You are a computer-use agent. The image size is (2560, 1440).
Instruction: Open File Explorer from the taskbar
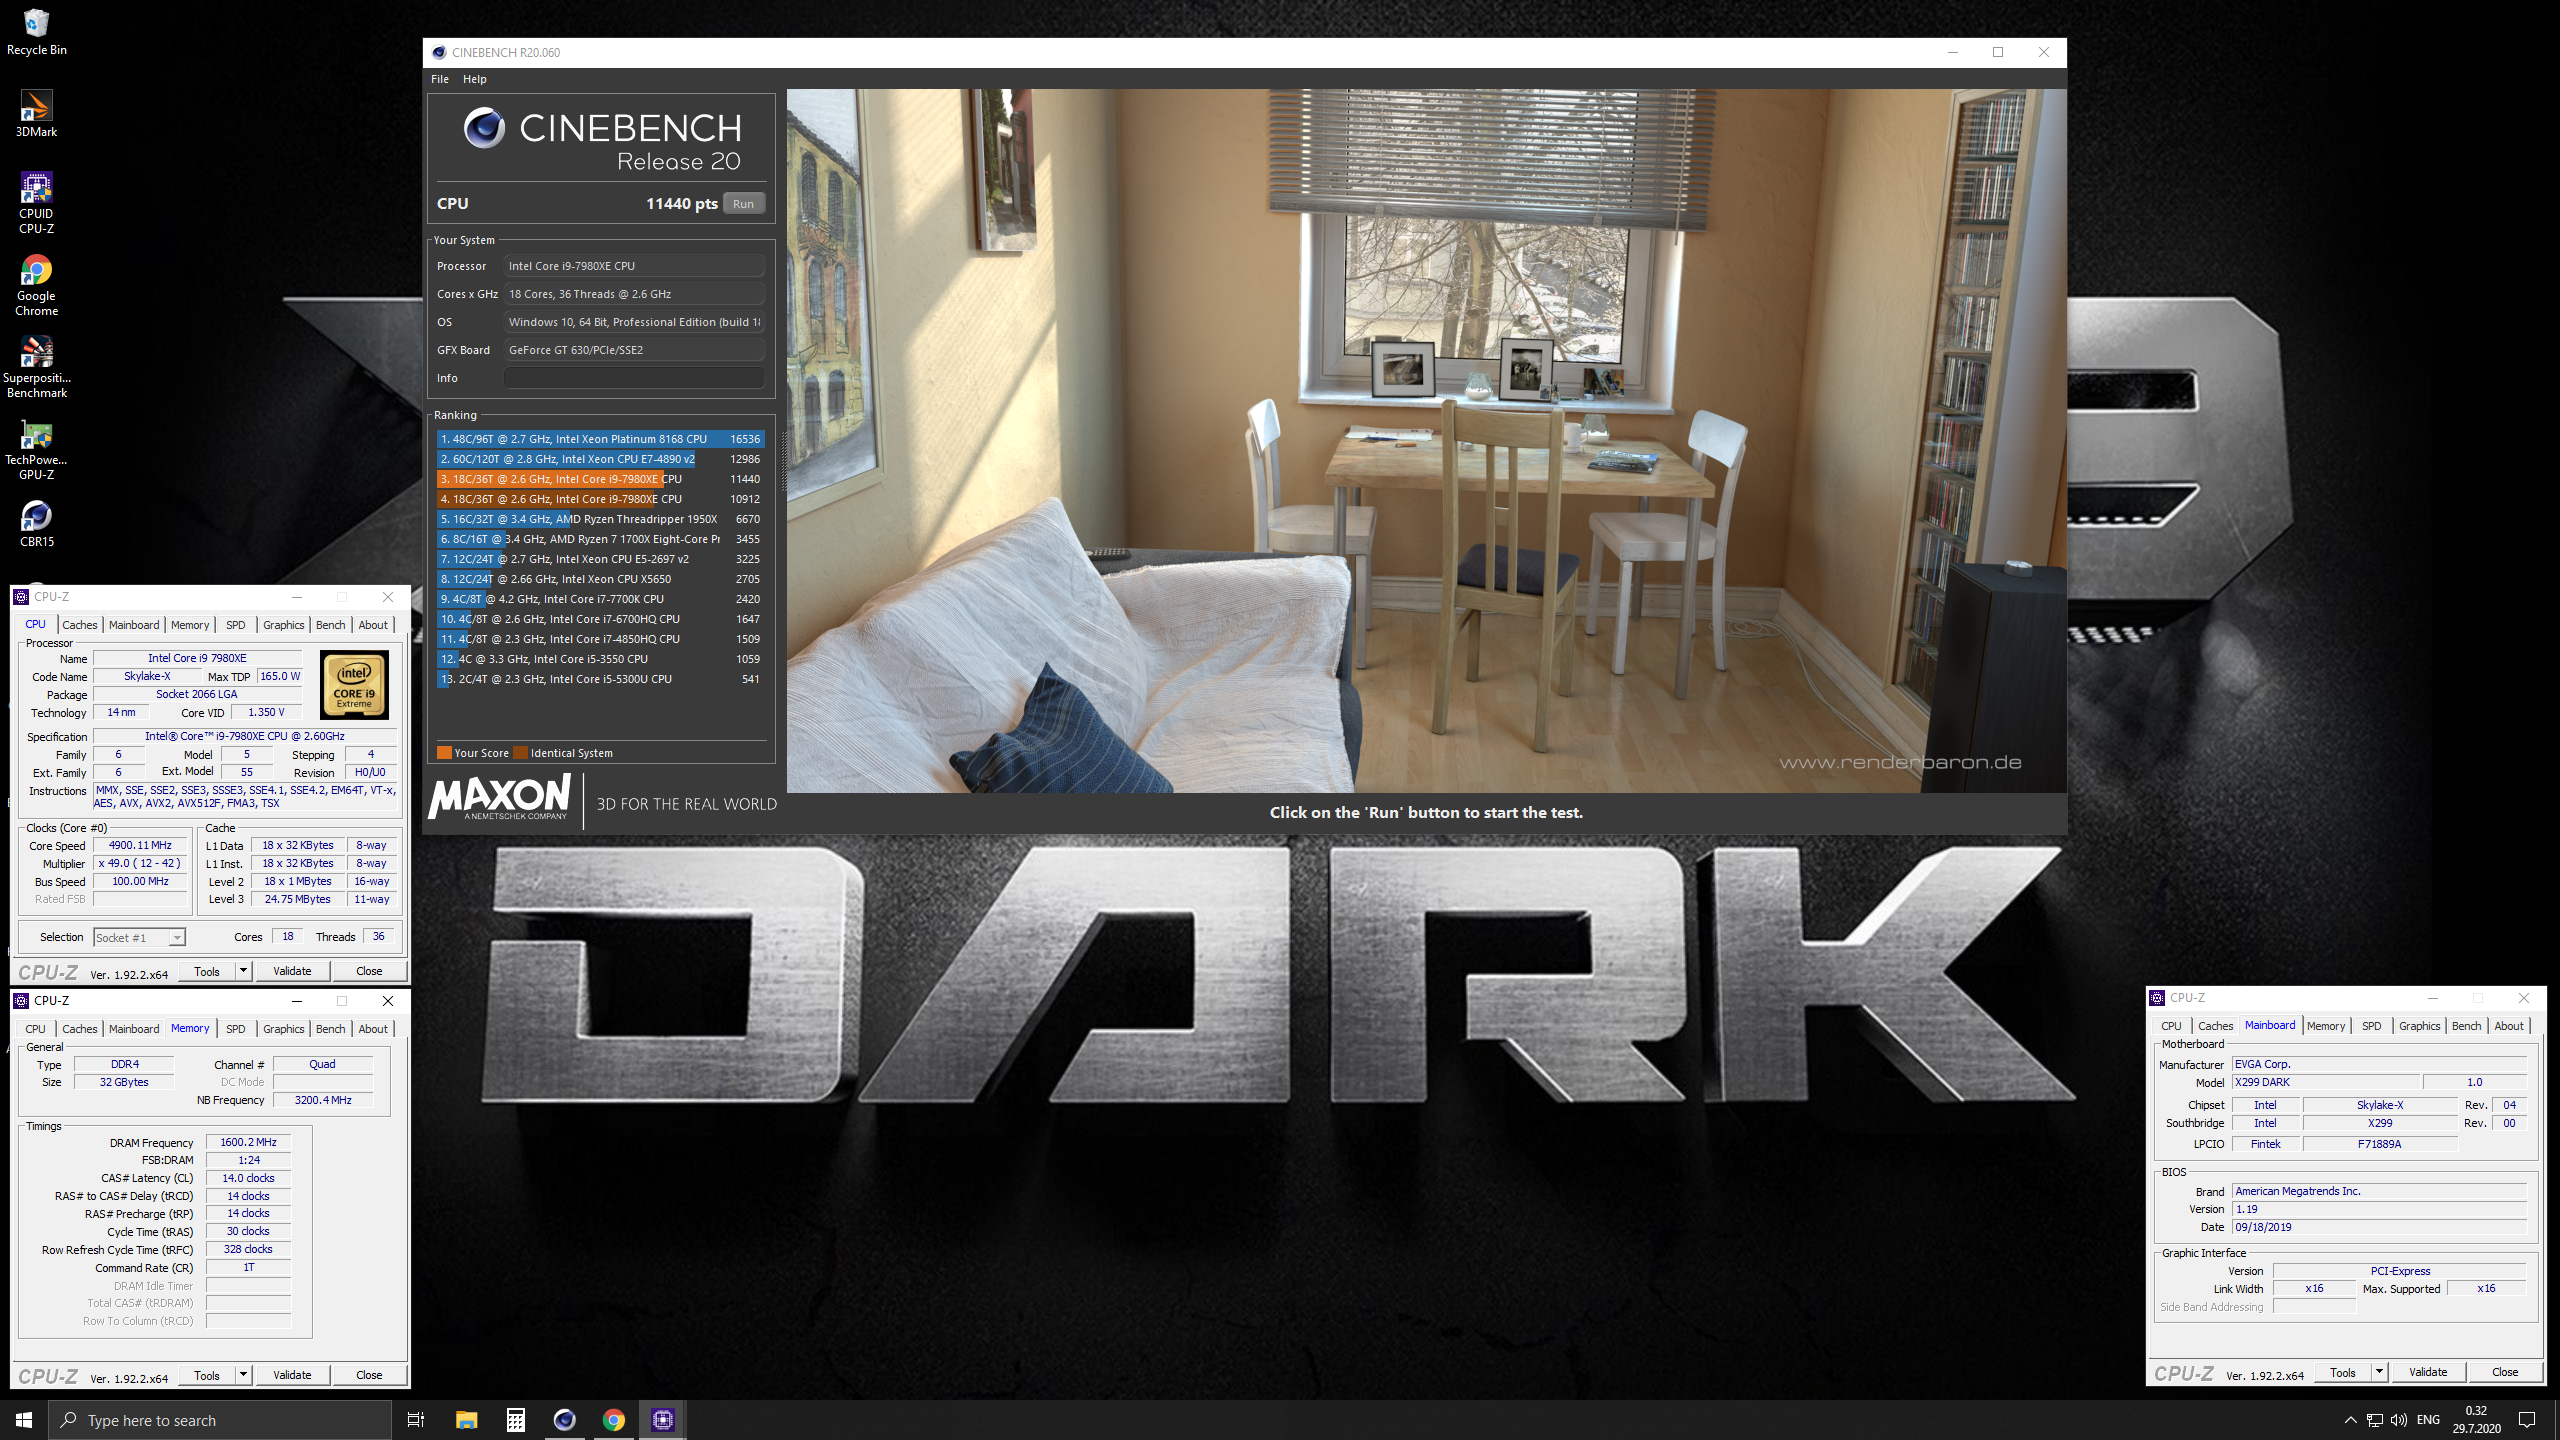click(466, 1420)
